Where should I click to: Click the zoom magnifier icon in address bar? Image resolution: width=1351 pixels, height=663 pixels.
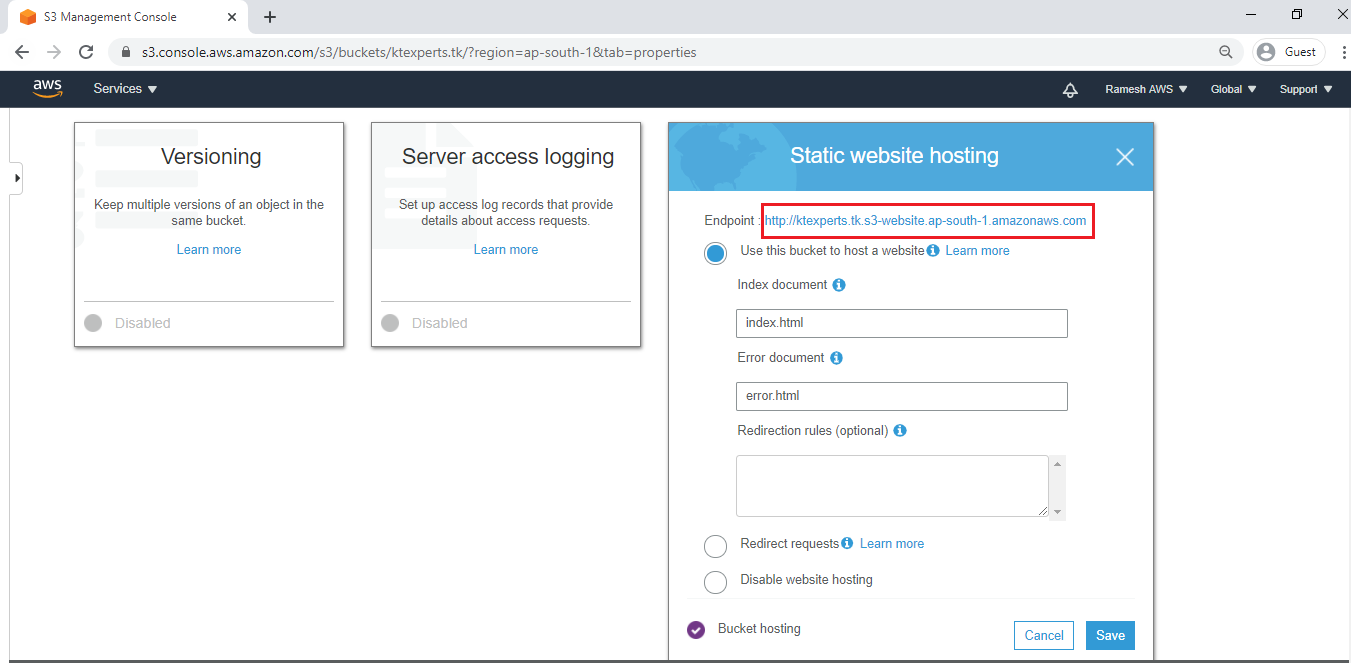[x=1226, y=52]
